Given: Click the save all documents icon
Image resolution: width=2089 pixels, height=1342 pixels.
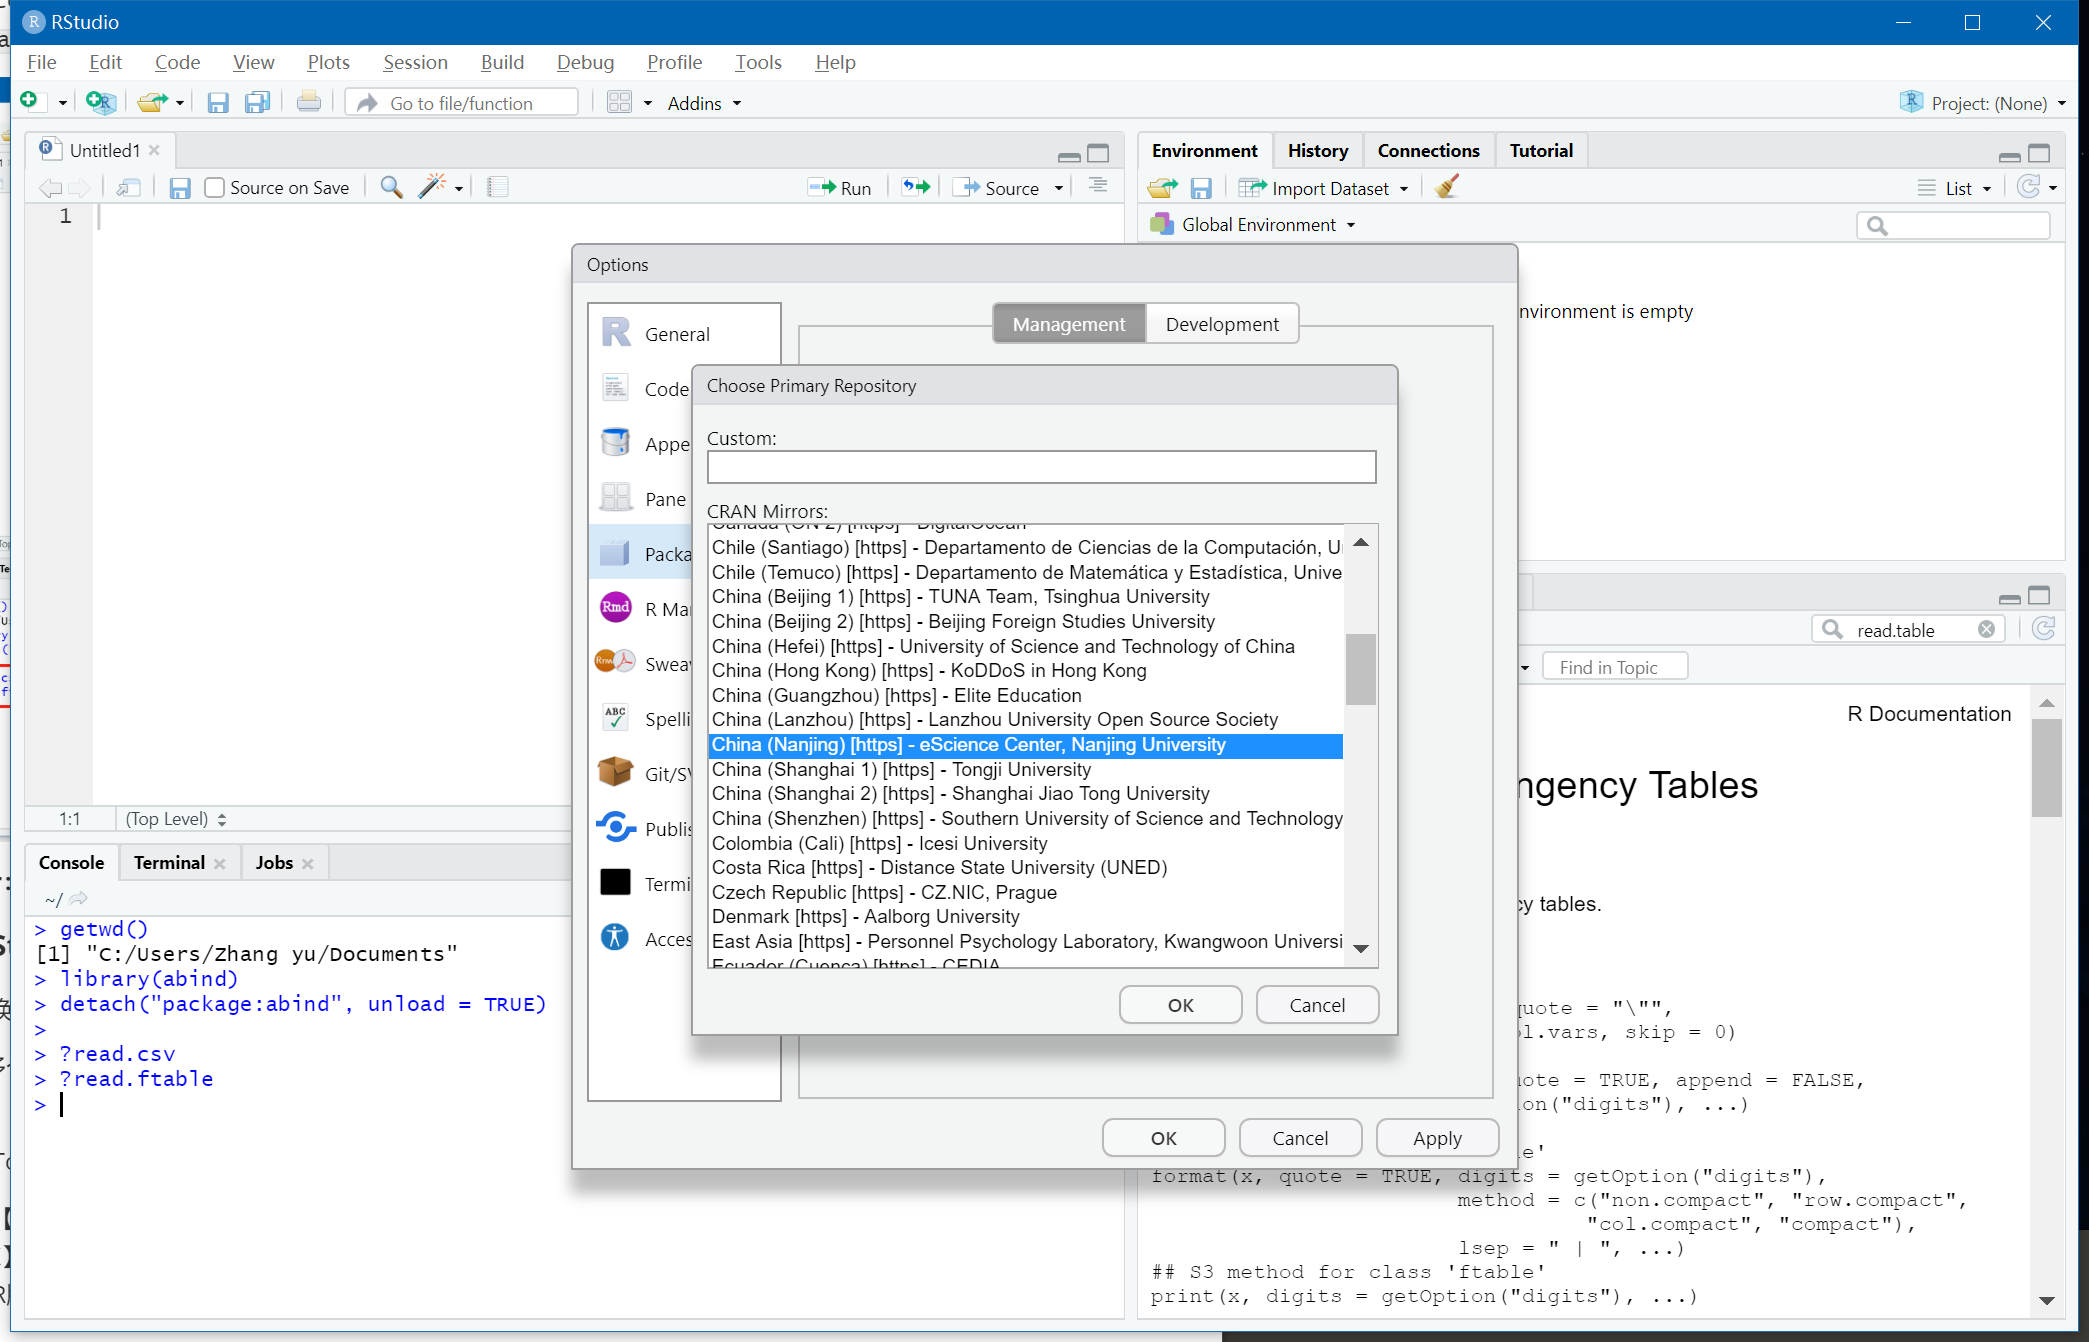Looking at the screenshot, I should tap(257, 102).
